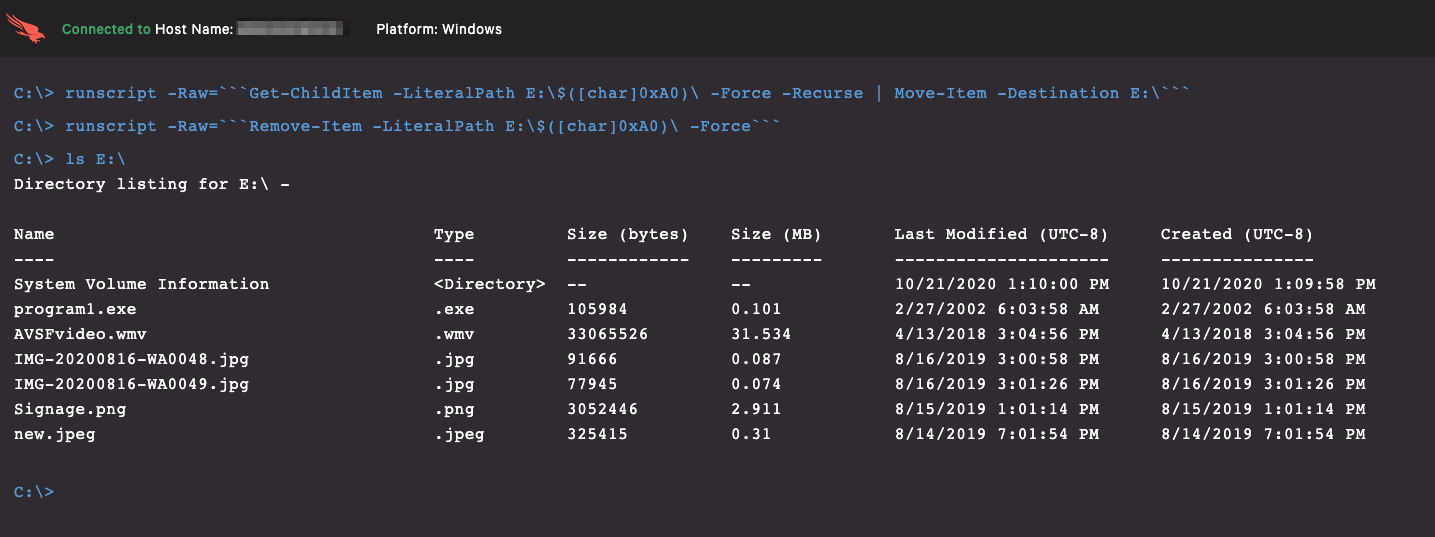Click the 'Size (bytes)' column header
Screen dimensions: 1435x537
628,234
